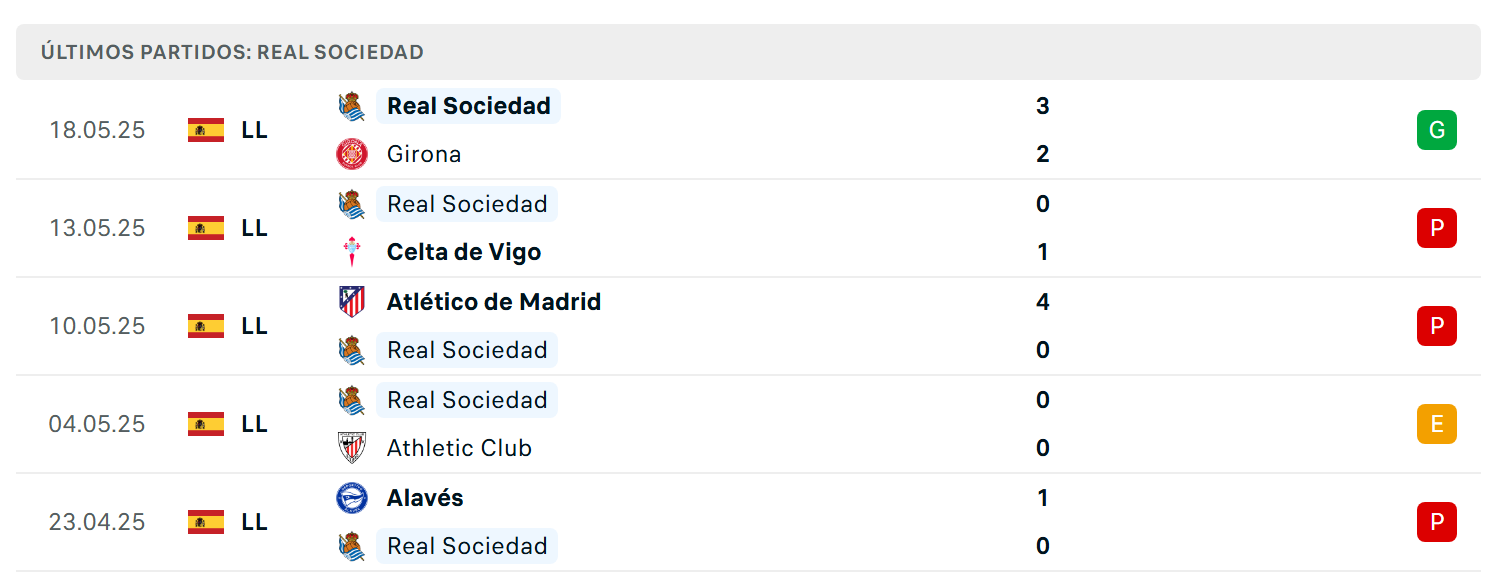Open Alavés team link
This screenshot has height=587, width=1497.
click(425, 498)
